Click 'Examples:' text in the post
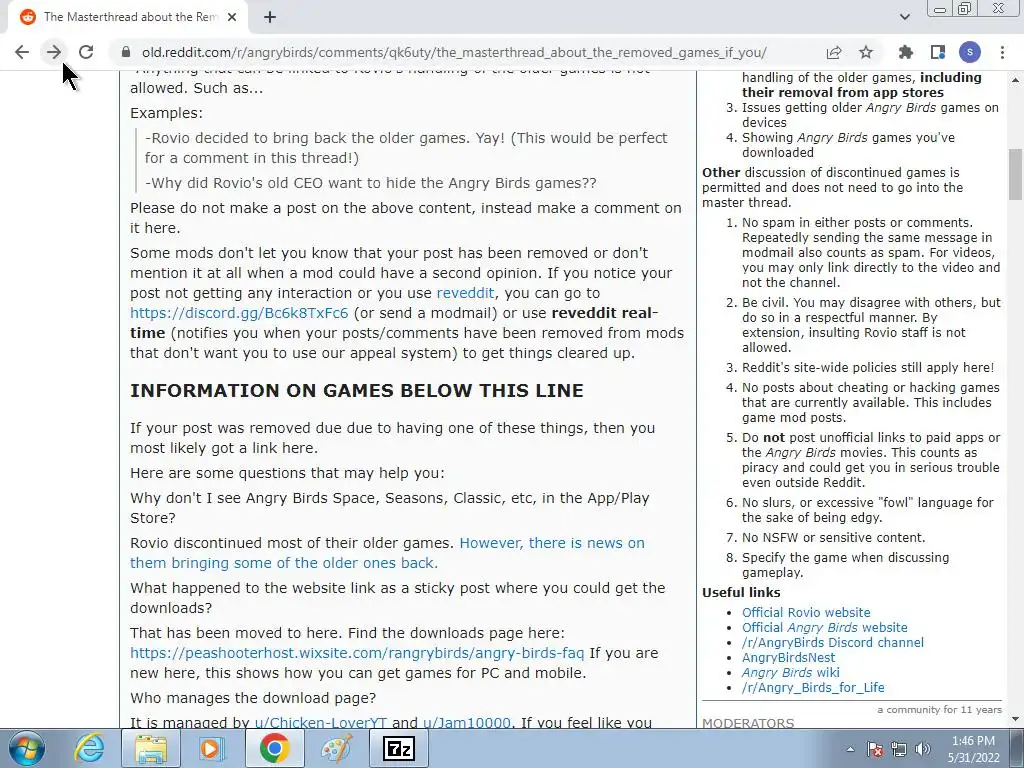This screenshot has width=1024, height=768. pyautogui.click(x=167, y=113)
